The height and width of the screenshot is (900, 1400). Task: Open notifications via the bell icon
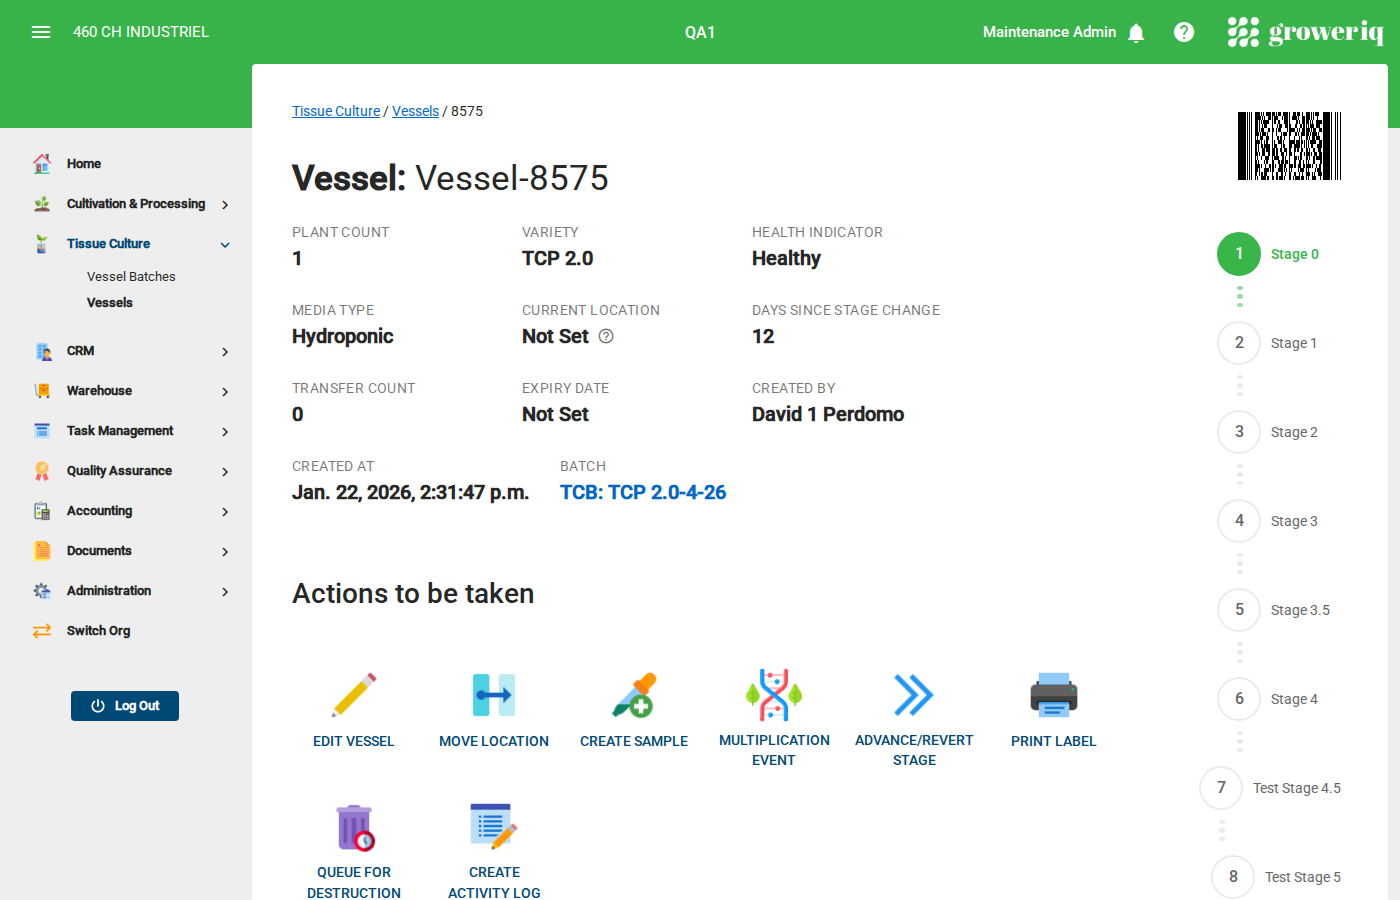[1136, 32]
